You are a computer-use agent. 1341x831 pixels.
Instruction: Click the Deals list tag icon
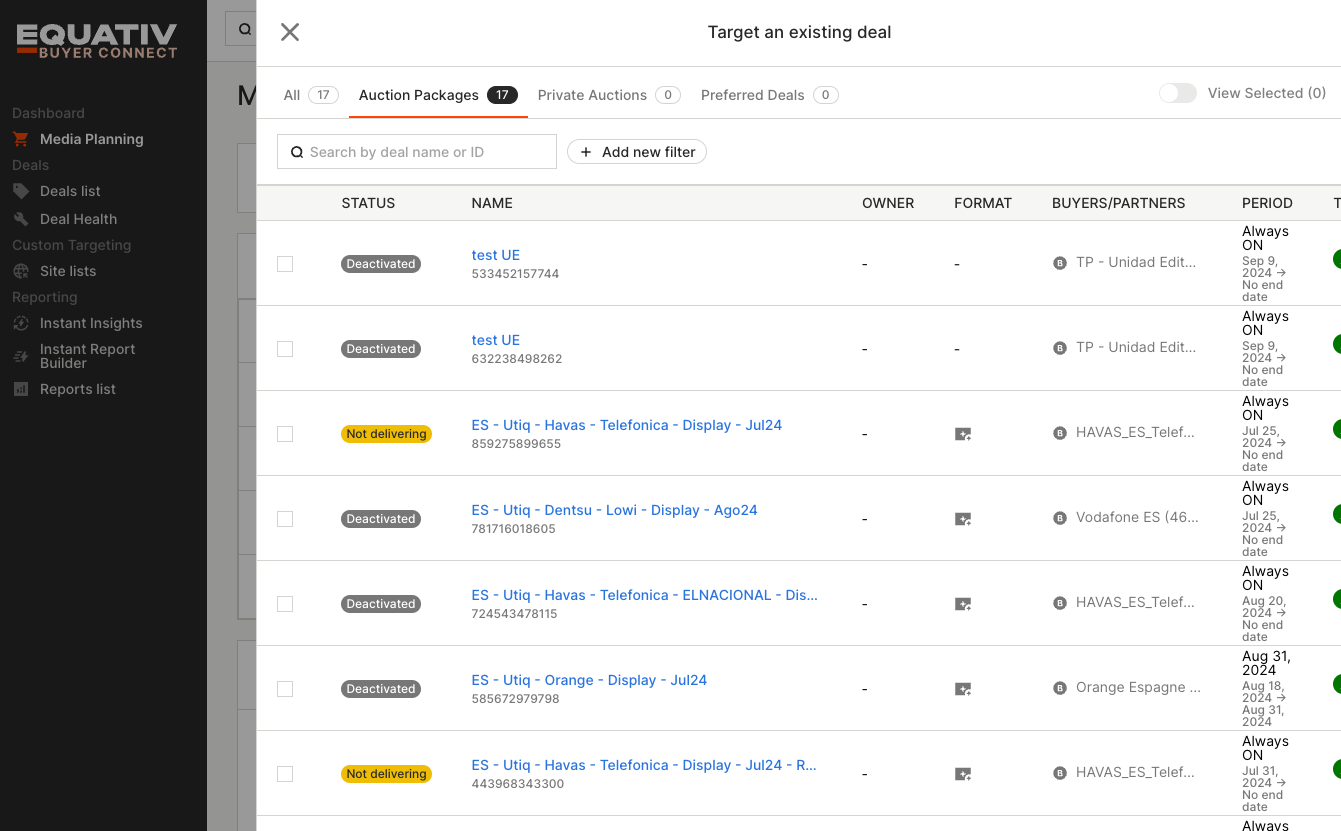coord(20,191)
